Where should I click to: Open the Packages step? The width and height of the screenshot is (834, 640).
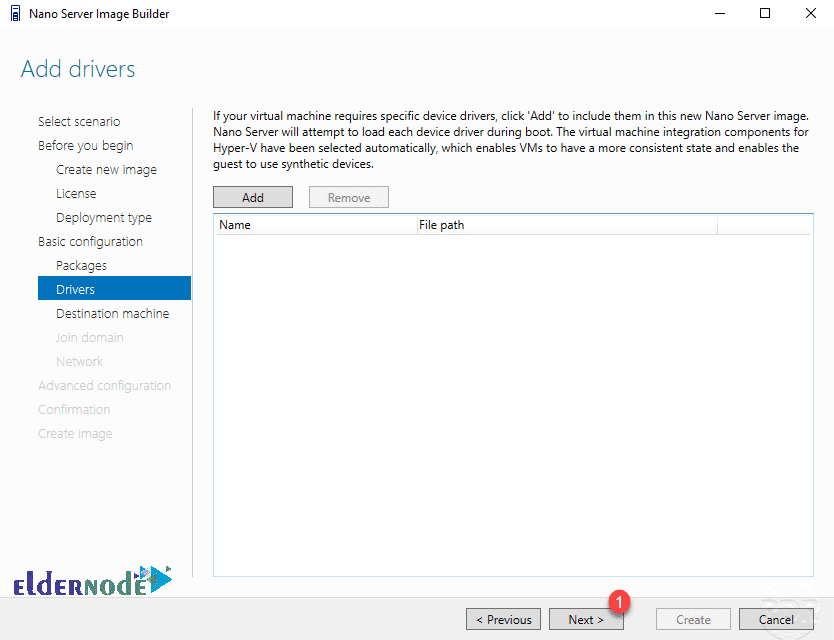[81, 265]
